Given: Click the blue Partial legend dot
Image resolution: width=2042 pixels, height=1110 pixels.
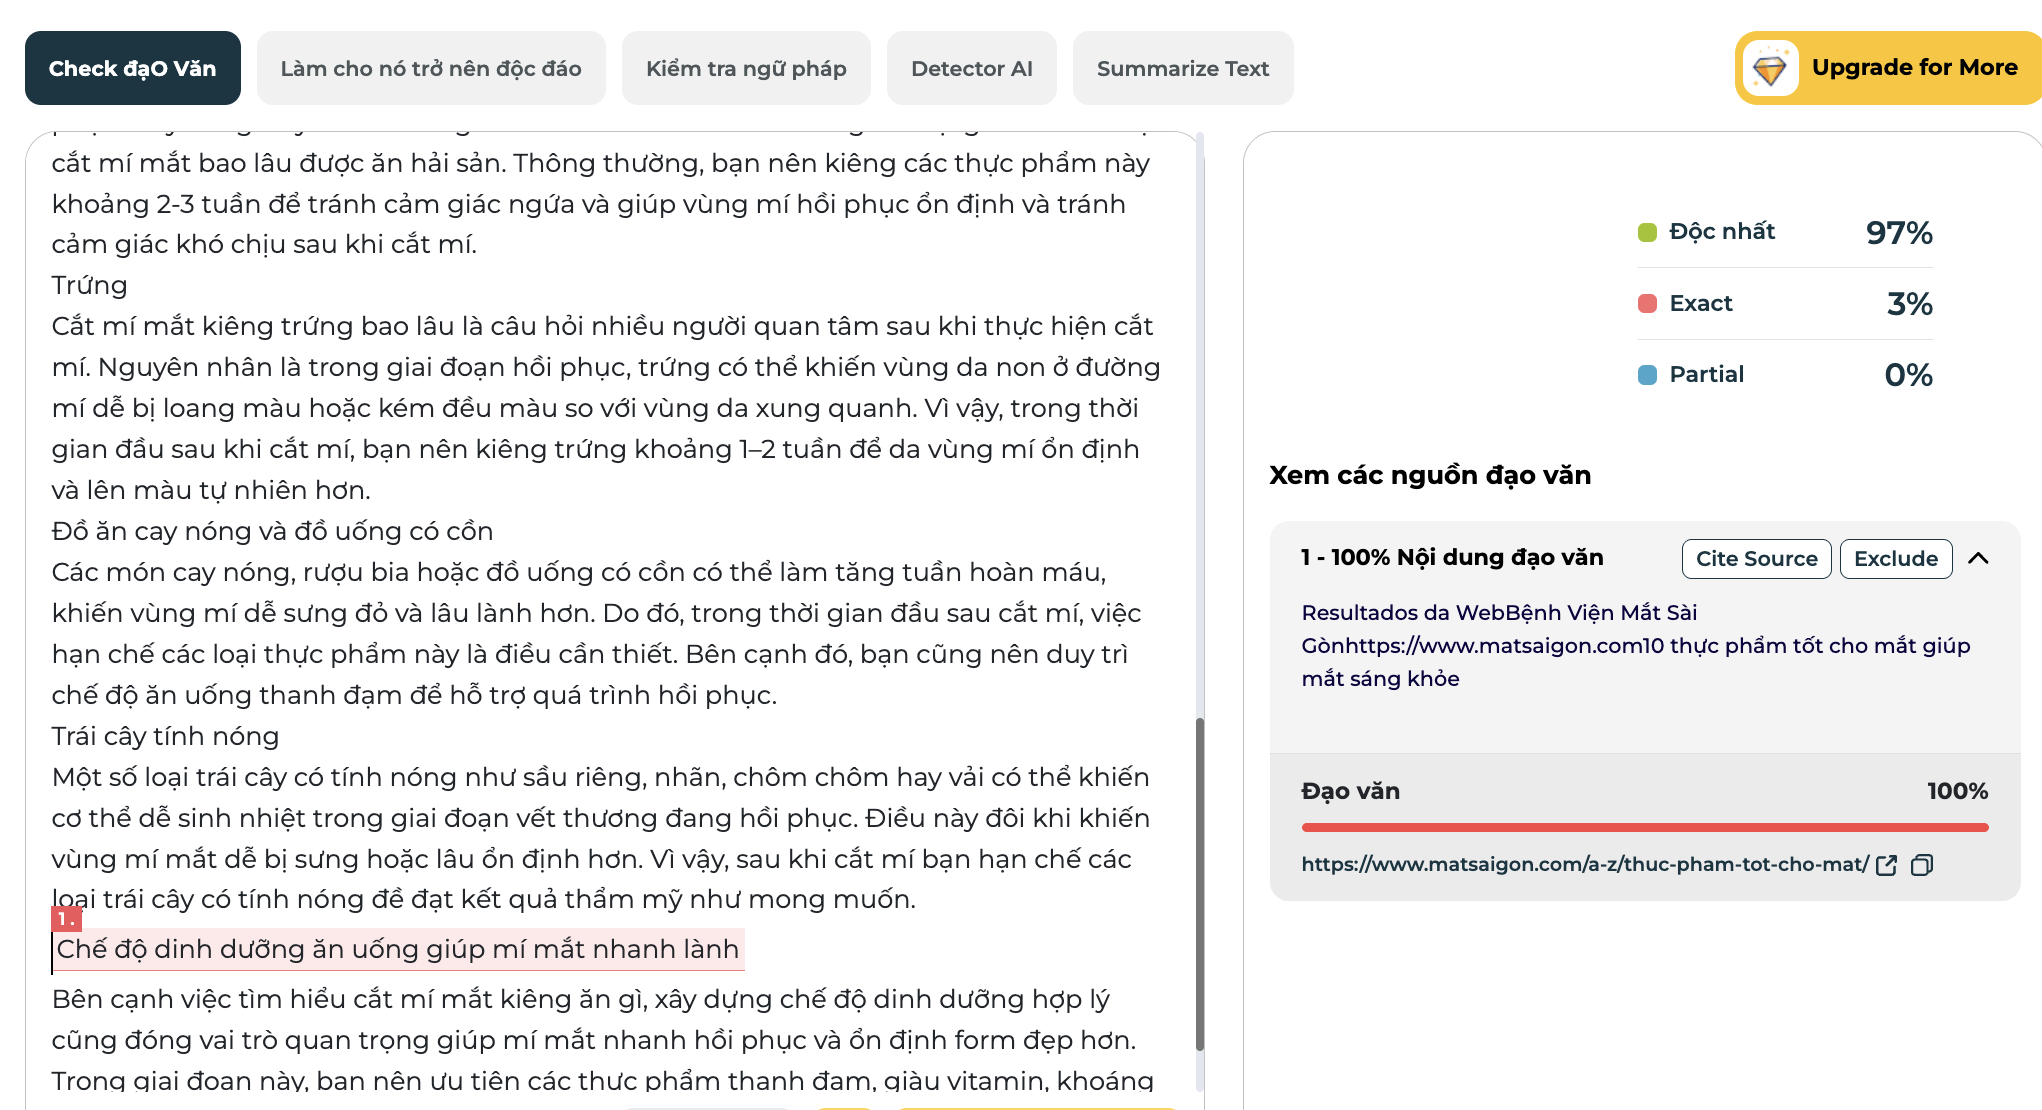Looking at the screenshot, I should [x=1647, y=375].
